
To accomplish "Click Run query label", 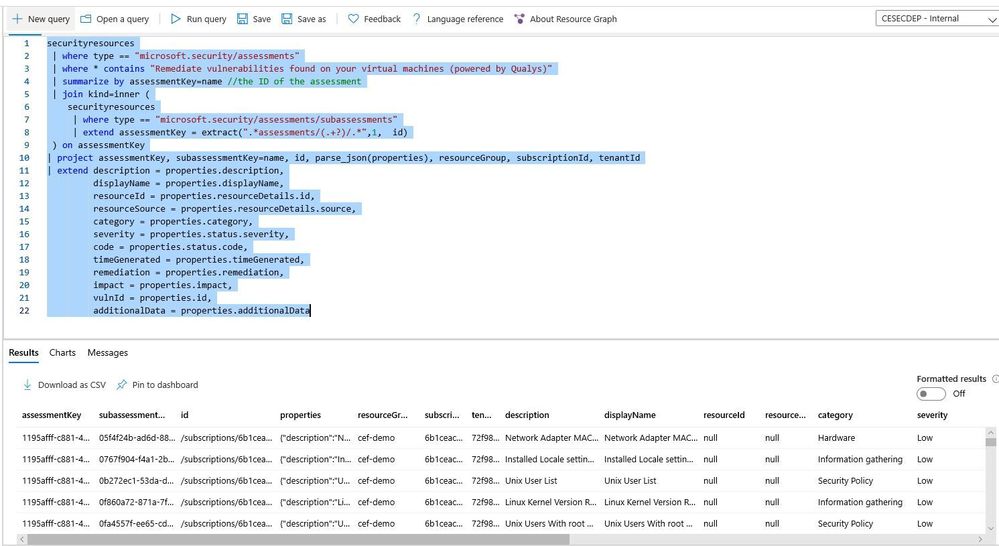I will click(x=206, y=19).
